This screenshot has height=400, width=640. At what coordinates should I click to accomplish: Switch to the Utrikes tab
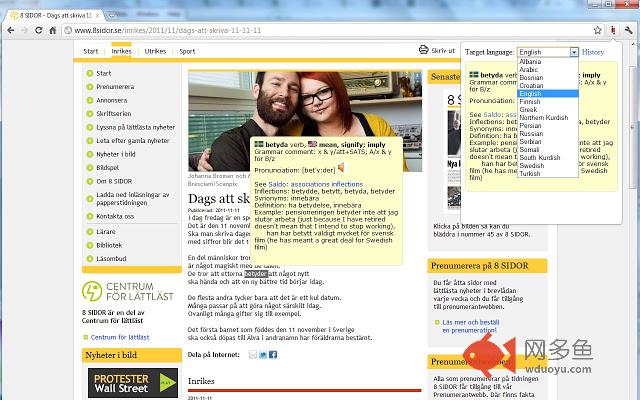click(155, 51)
